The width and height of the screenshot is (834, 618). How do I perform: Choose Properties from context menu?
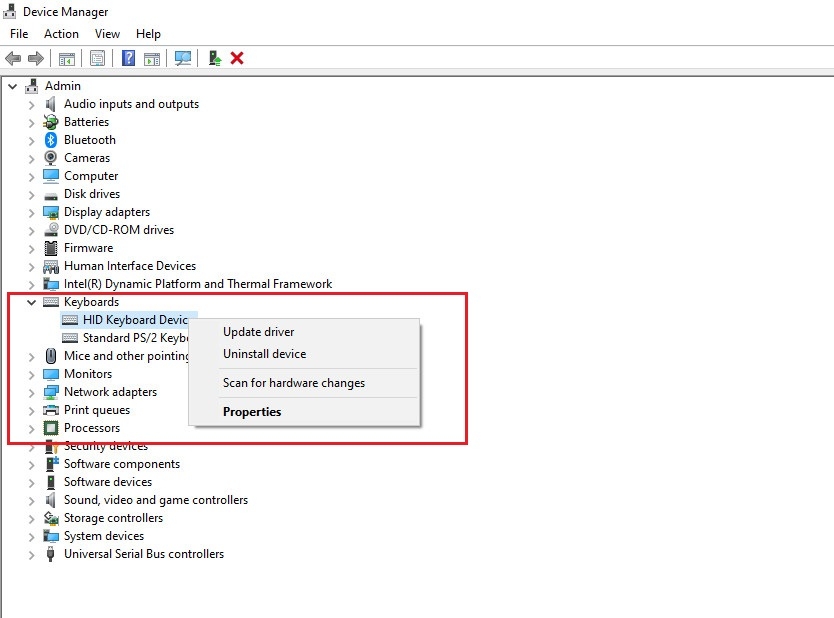coord(252,412)
